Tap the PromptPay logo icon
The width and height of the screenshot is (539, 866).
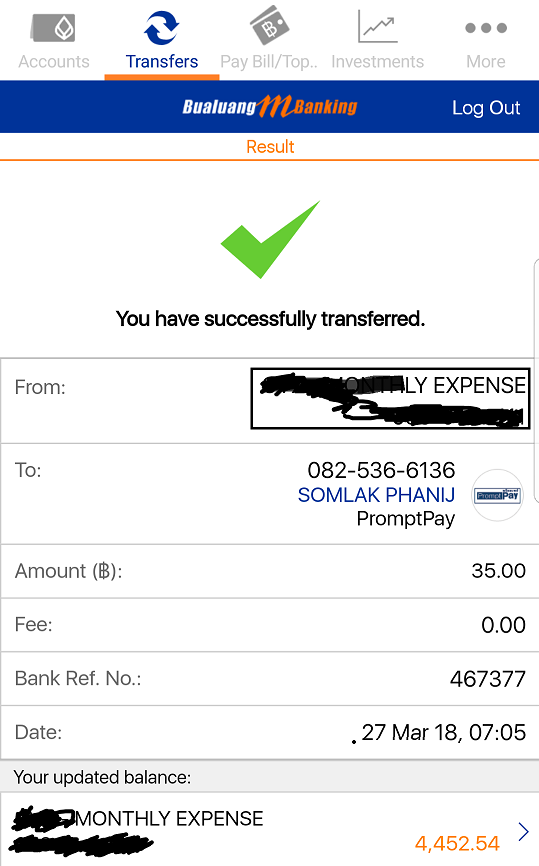498,495
